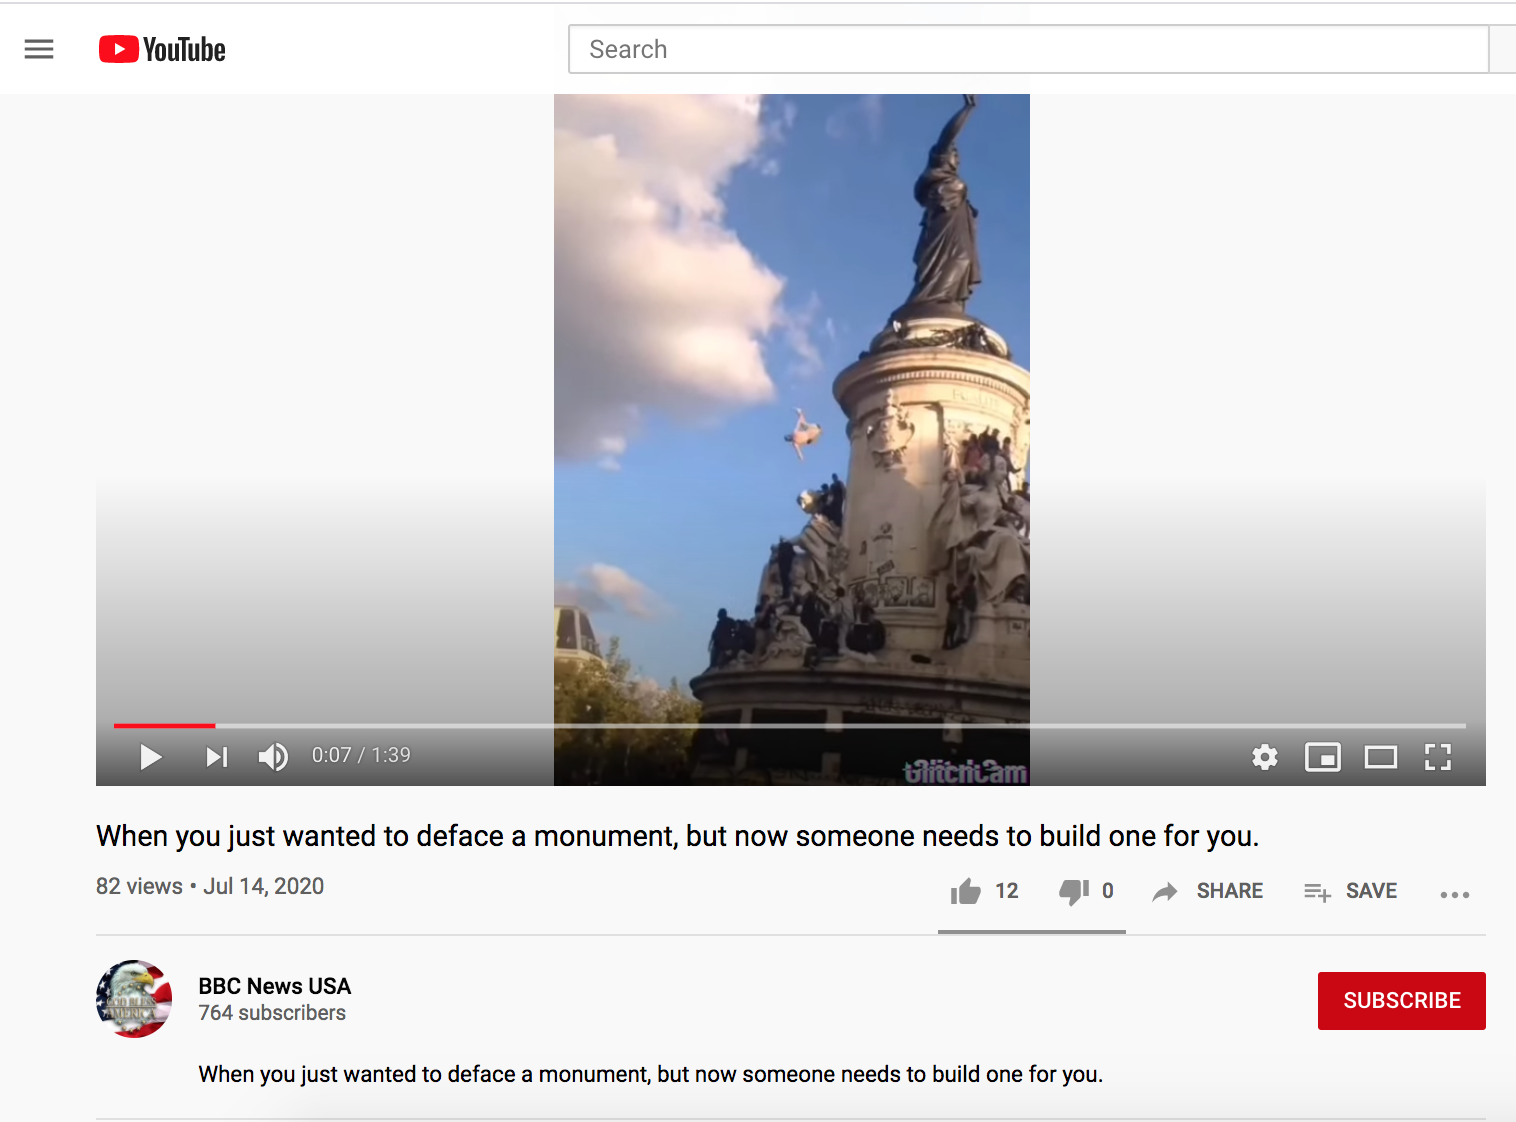This screenshot has height=1122, width=1516.
Task: Open BBC News USA channel avatar
Action: click(x=134, y=999)
